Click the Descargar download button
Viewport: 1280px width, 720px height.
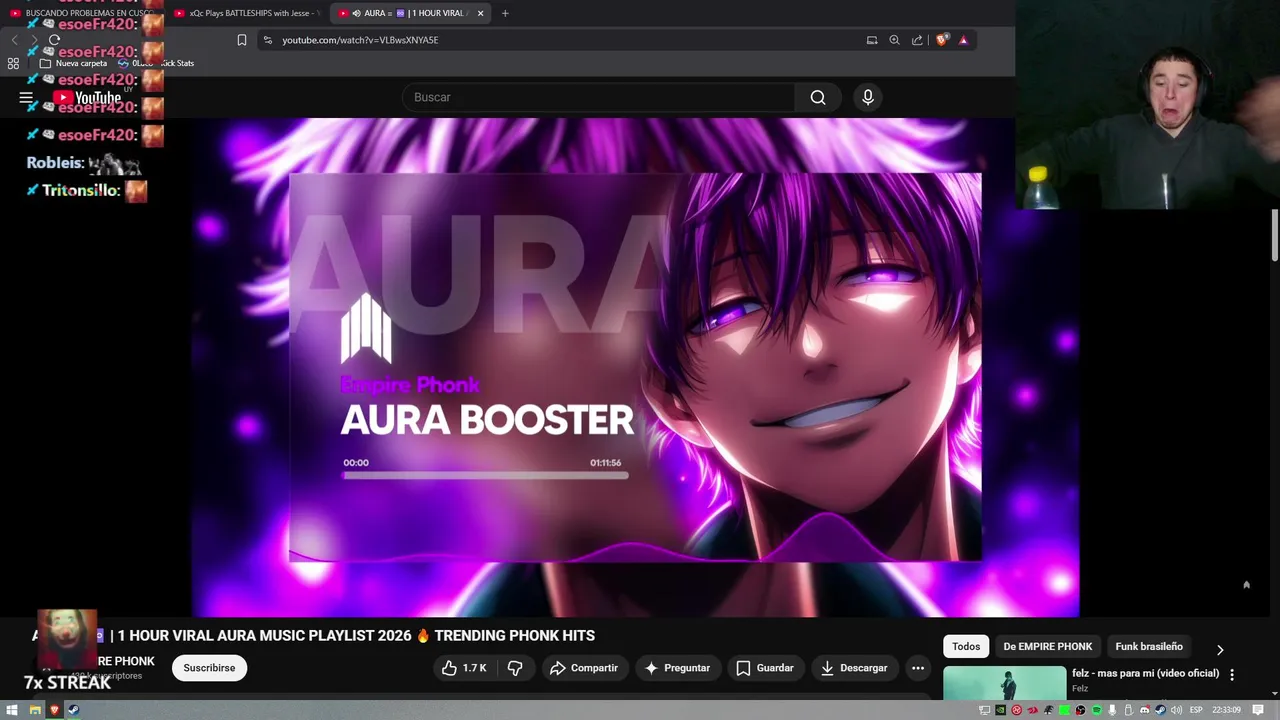[x=854, y=668]
